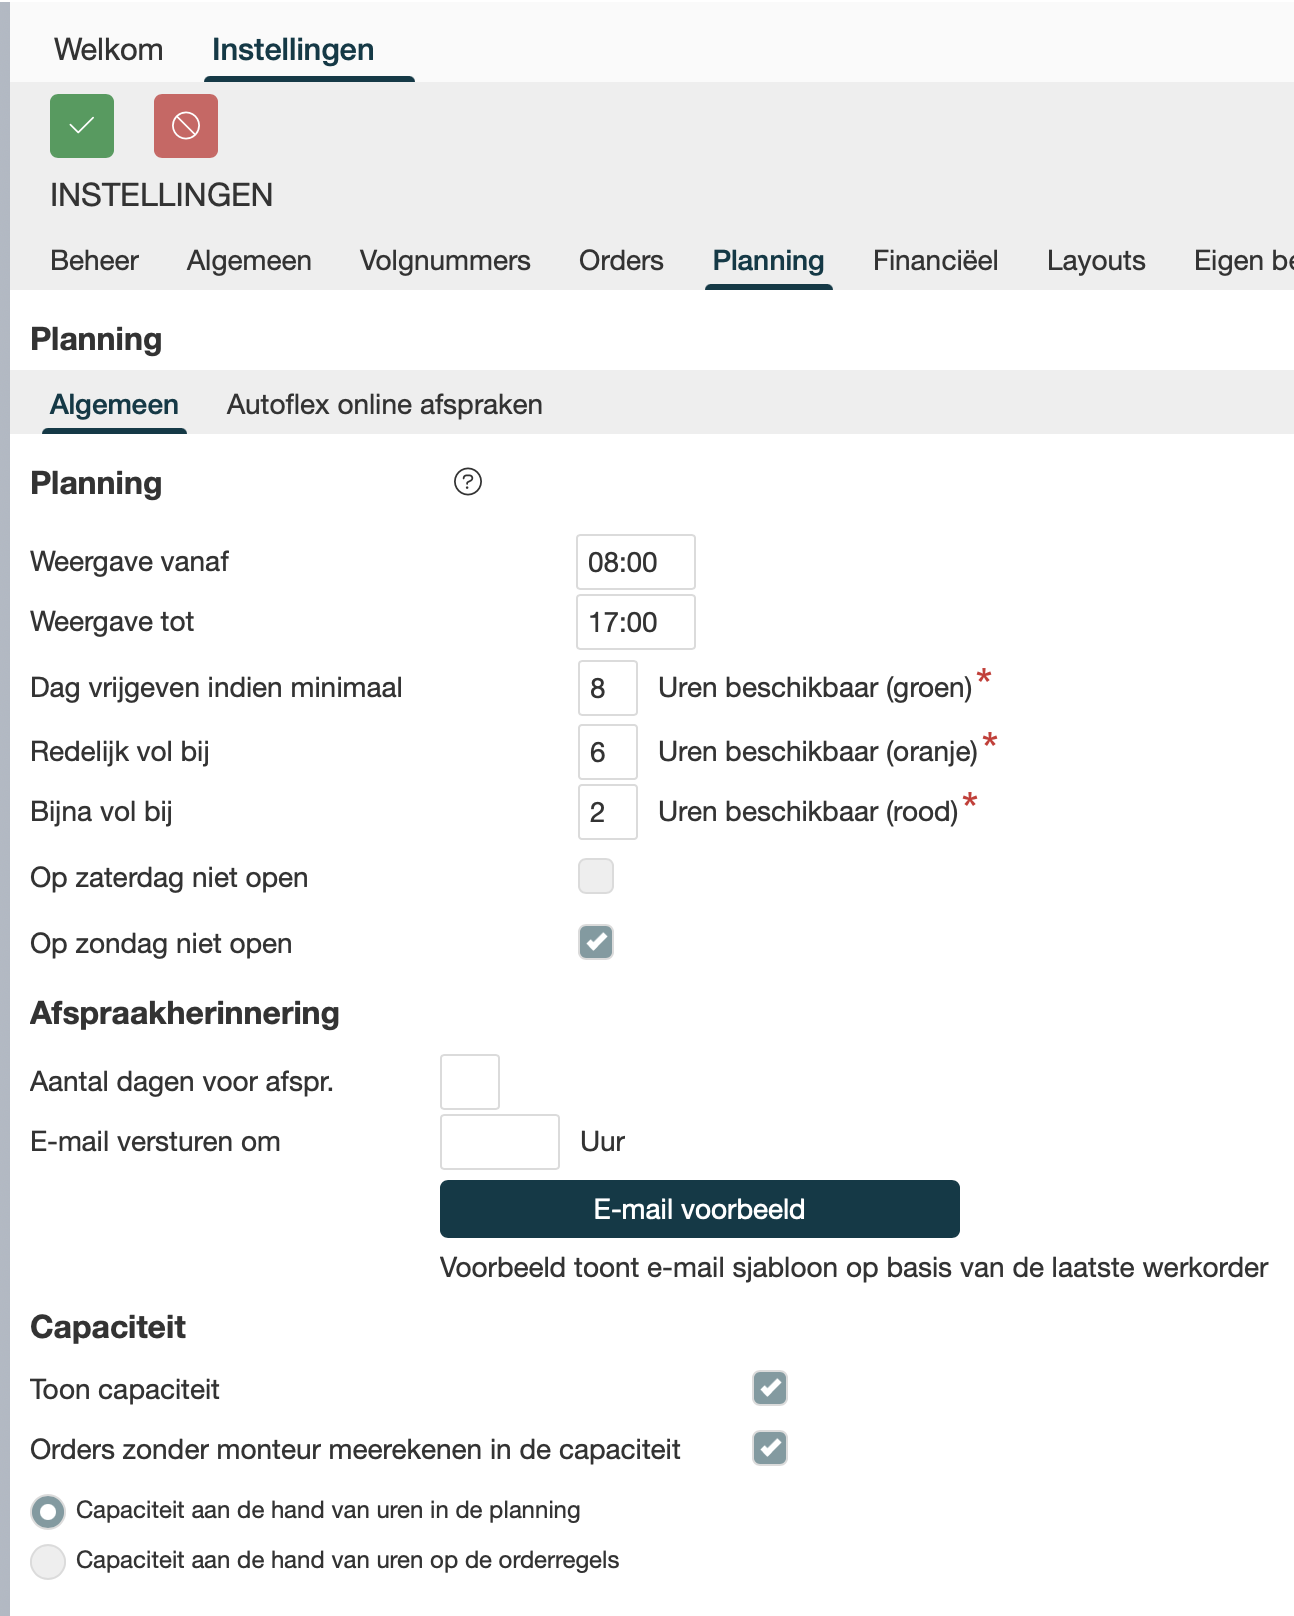Switch to the Financieel settings tab
This screenshot has height=1616, width=1294.
point(935,261)
